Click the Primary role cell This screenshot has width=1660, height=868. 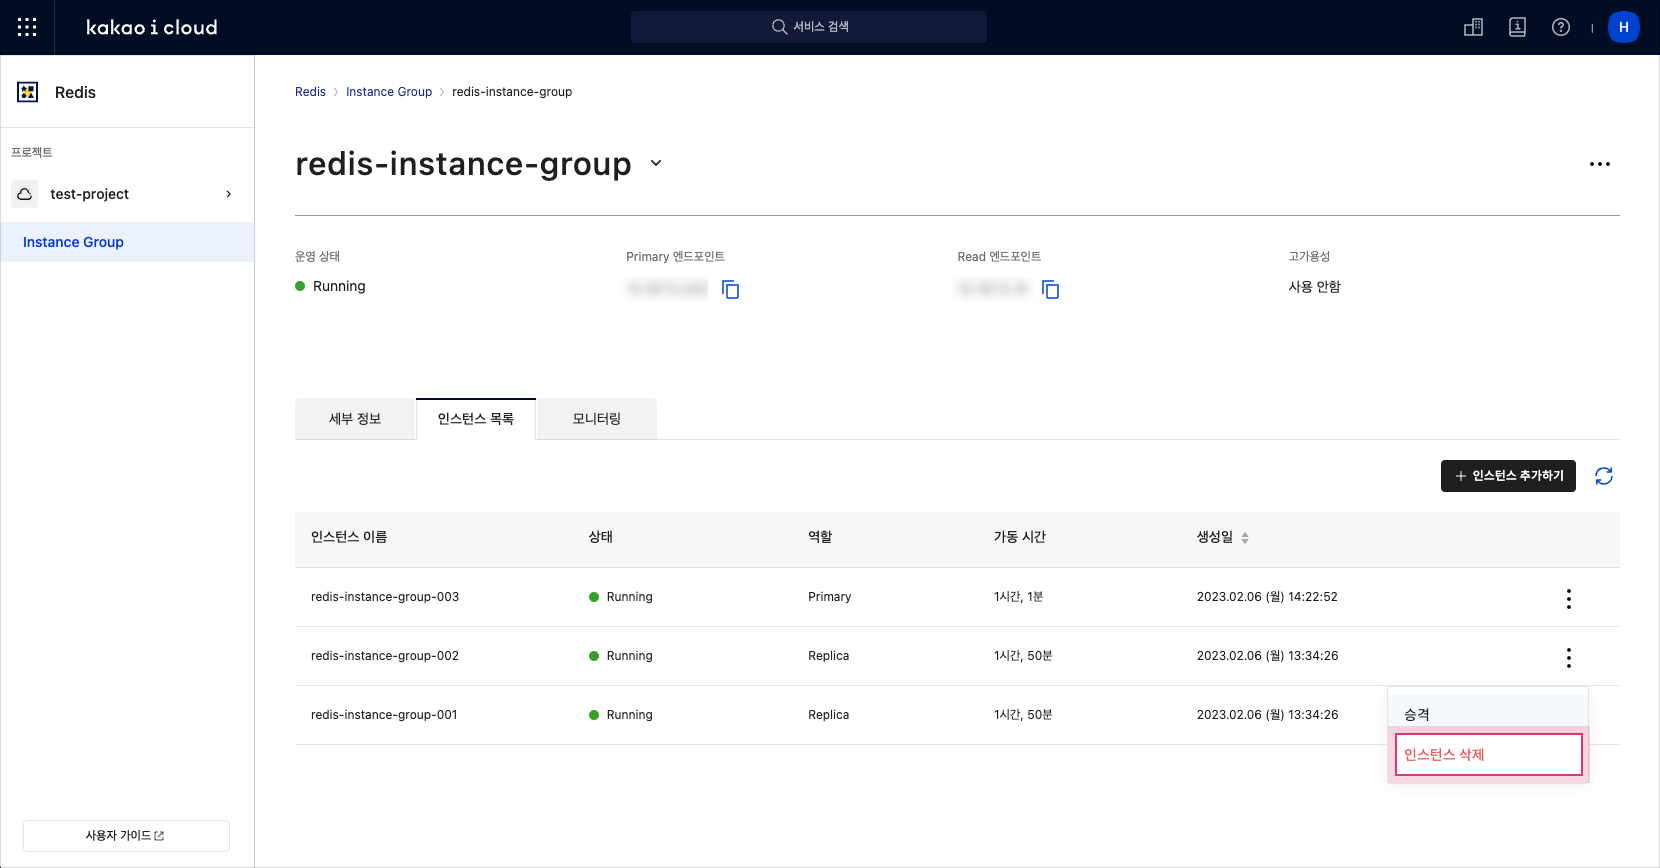[830, 597]
